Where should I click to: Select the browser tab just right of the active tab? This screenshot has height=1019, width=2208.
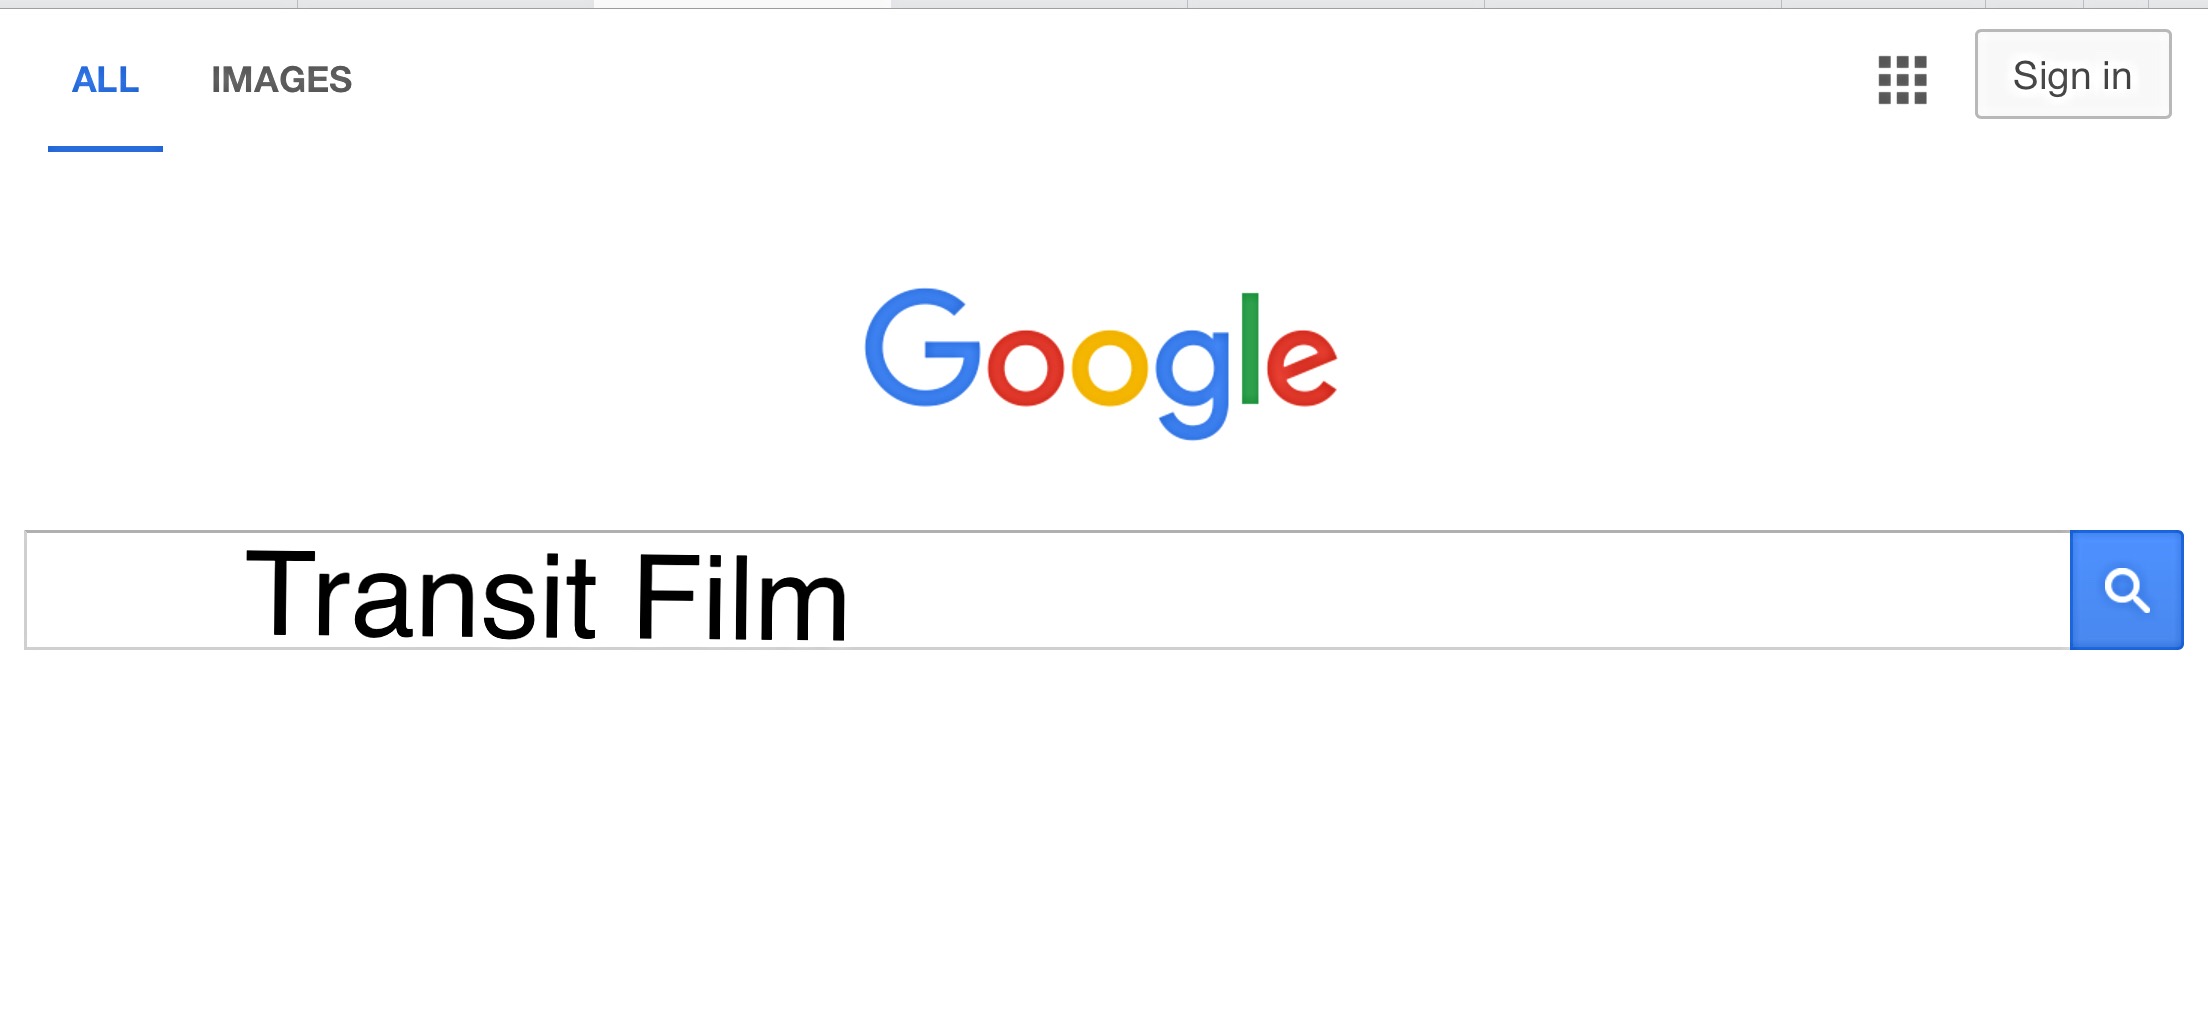click(x=1039, y=4)
